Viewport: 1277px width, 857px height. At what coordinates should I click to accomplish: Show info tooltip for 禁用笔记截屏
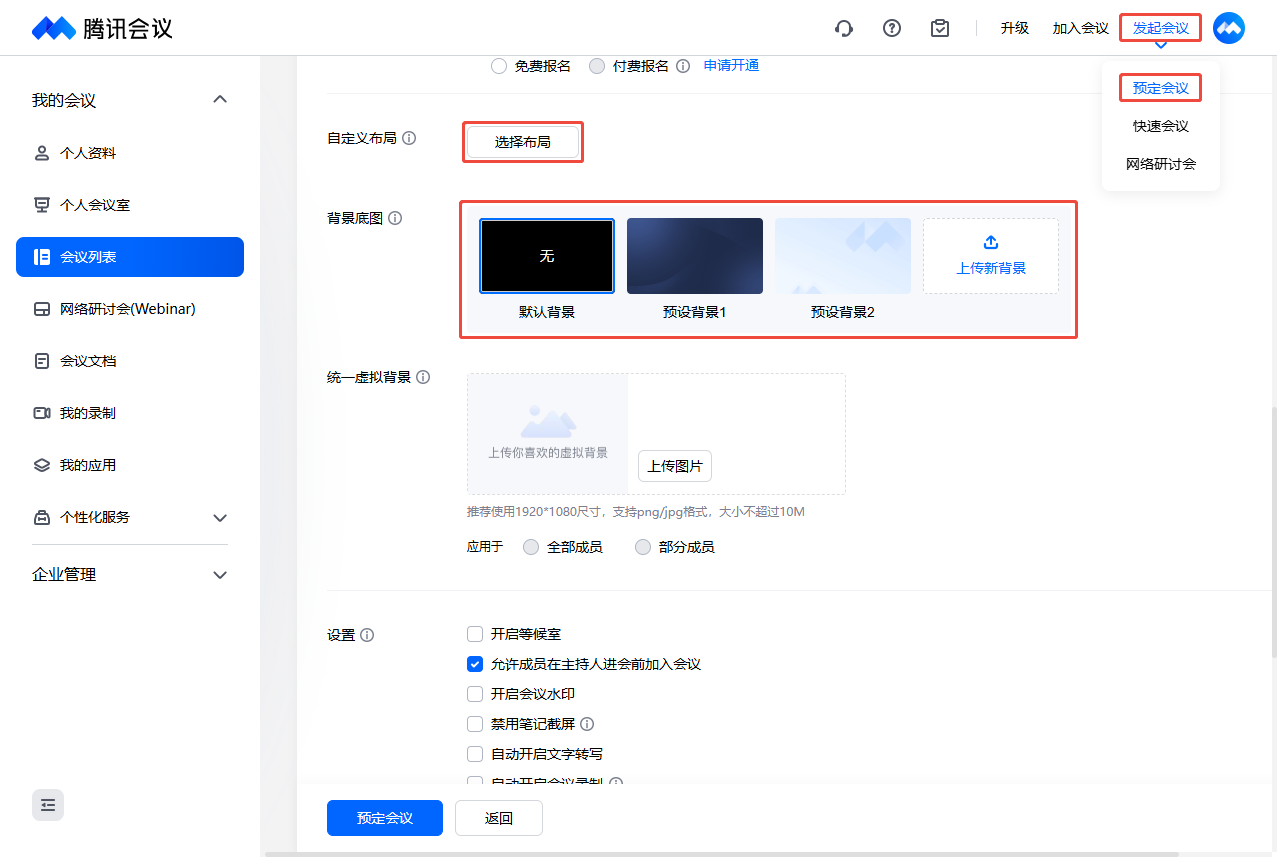(x=587, y=724)
